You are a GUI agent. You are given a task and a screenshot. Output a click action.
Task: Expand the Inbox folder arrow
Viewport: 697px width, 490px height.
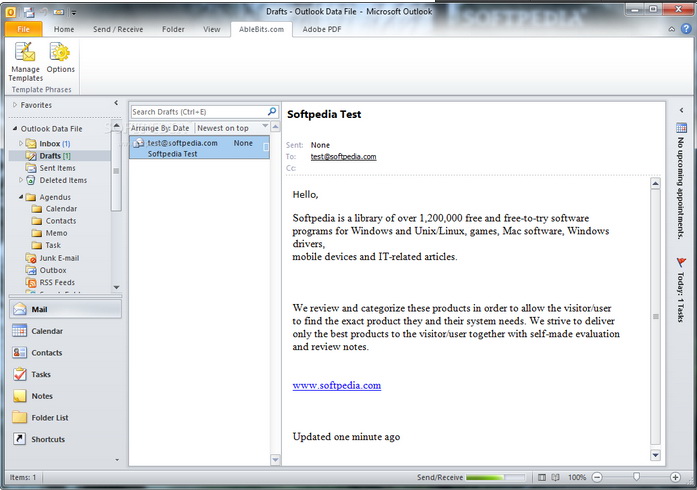[20, 143]
